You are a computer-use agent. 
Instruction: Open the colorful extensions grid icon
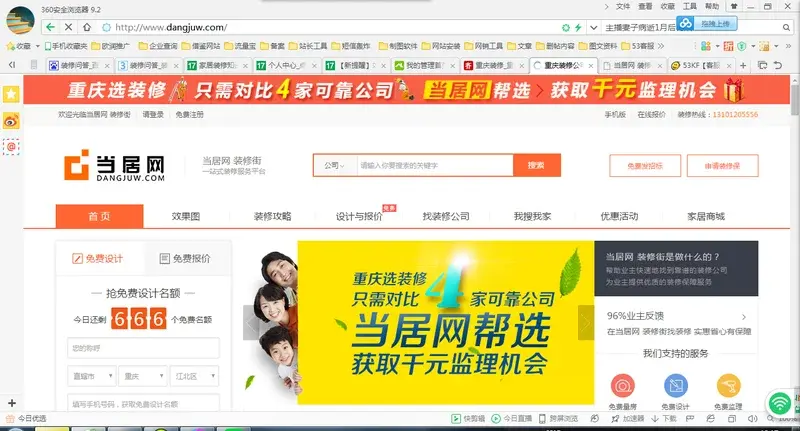[x=706, y=46]
